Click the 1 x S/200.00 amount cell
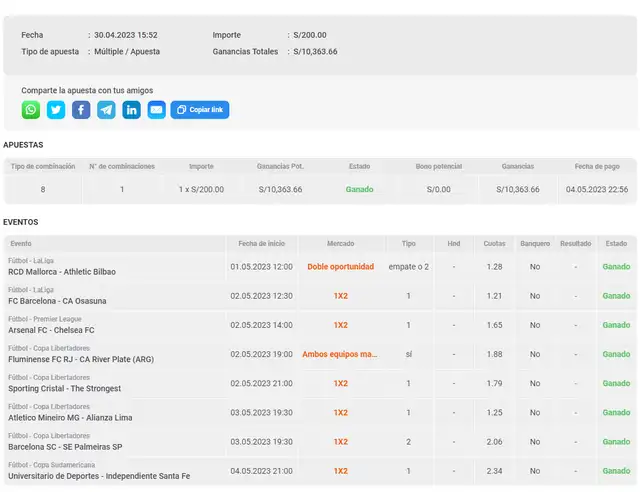 click(201, 189)
